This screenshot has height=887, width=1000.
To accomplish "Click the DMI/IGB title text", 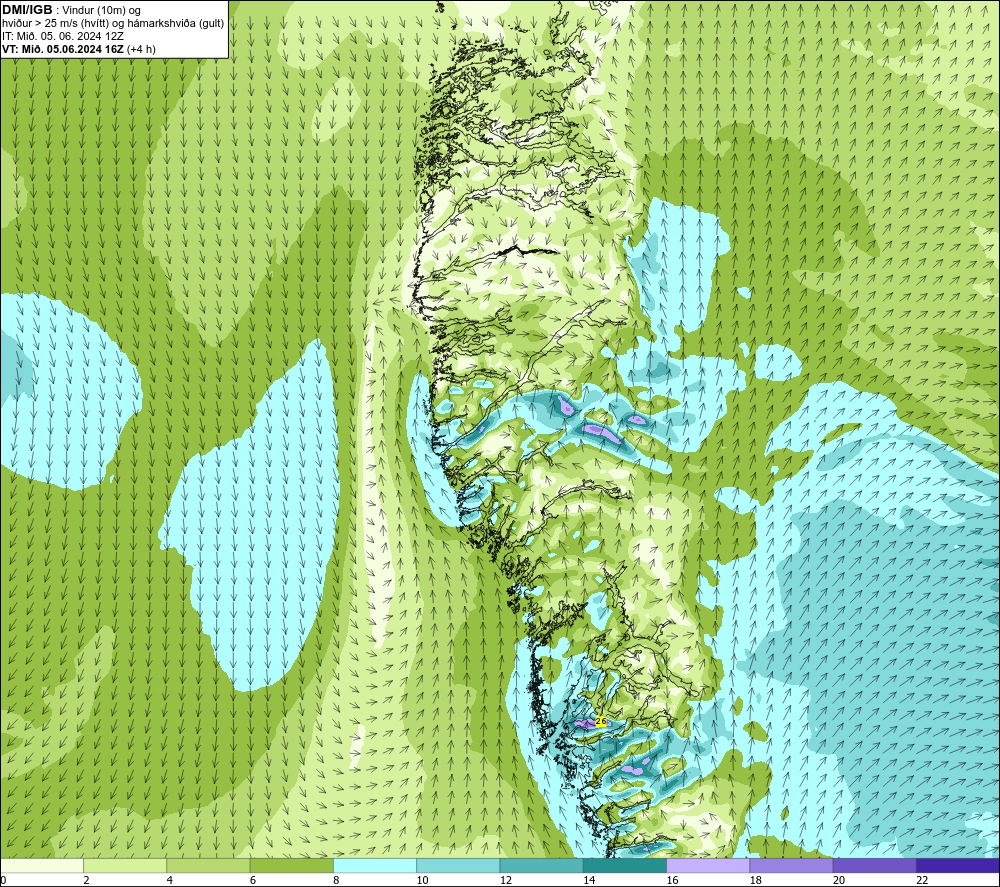I will tap(27, 10).
